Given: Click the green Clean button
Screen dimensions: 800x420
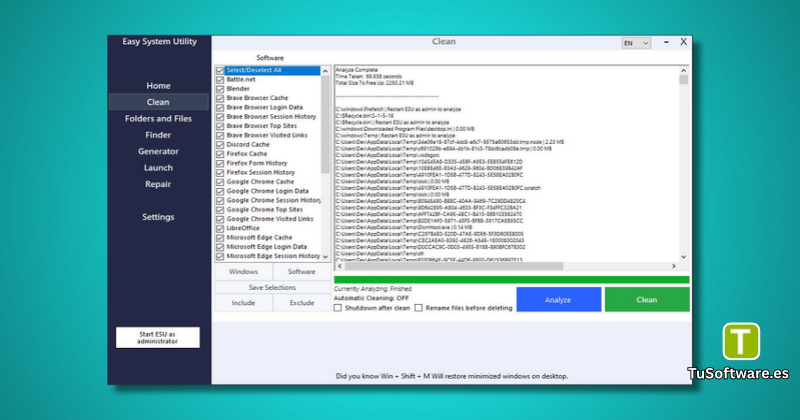Looking at the screenshot, I should tap(647, 300).
